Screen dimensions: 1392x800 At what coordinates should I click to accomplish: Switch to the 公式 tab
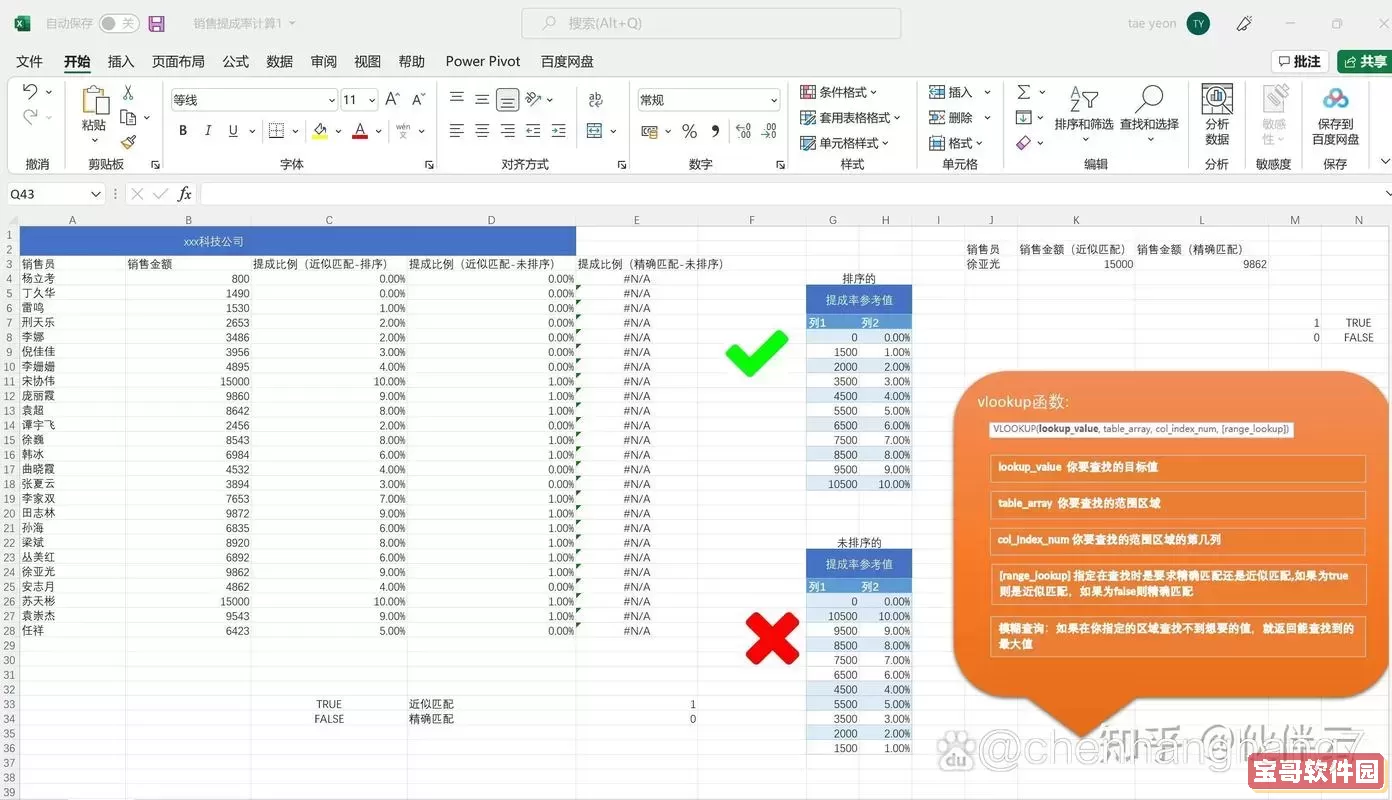pos(236,61)
